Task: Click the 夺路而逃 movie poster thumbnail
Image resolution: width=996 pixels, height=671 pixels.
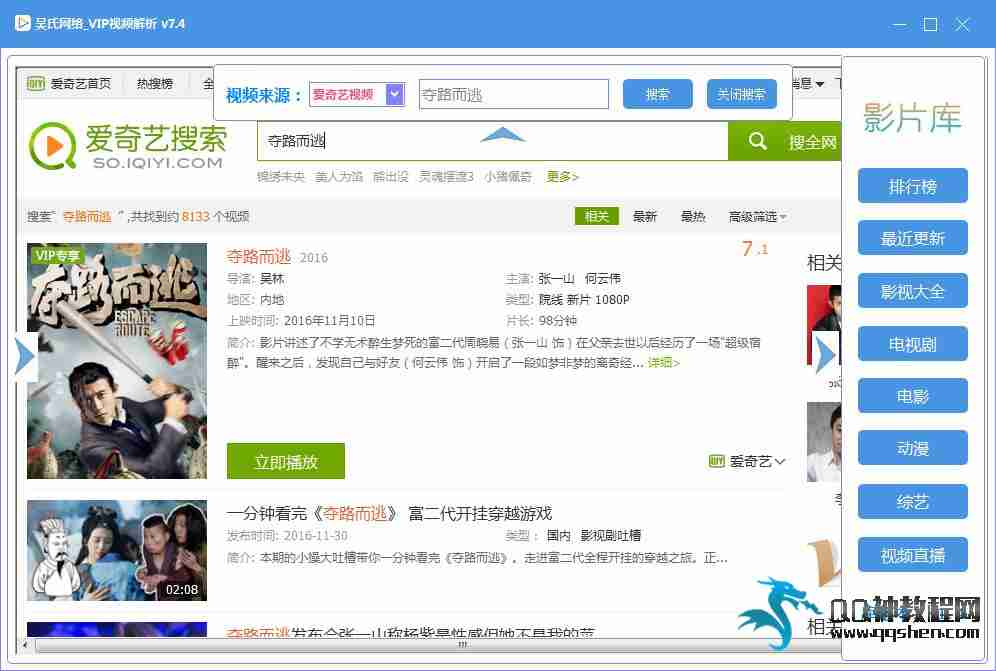Action: coord(117,361)
